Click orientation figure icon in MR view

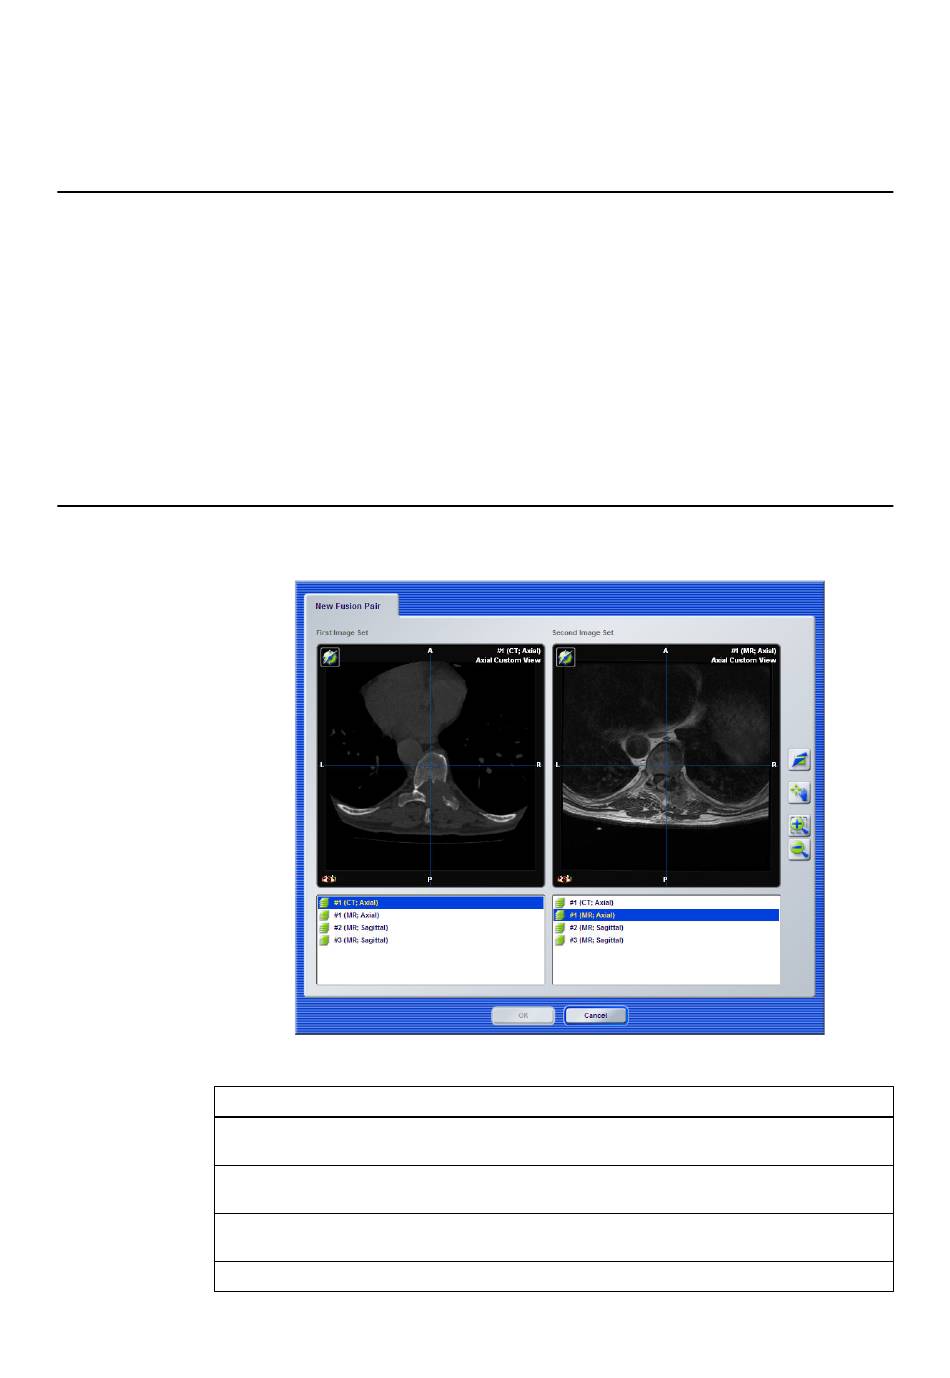click(x=564, y=878)
